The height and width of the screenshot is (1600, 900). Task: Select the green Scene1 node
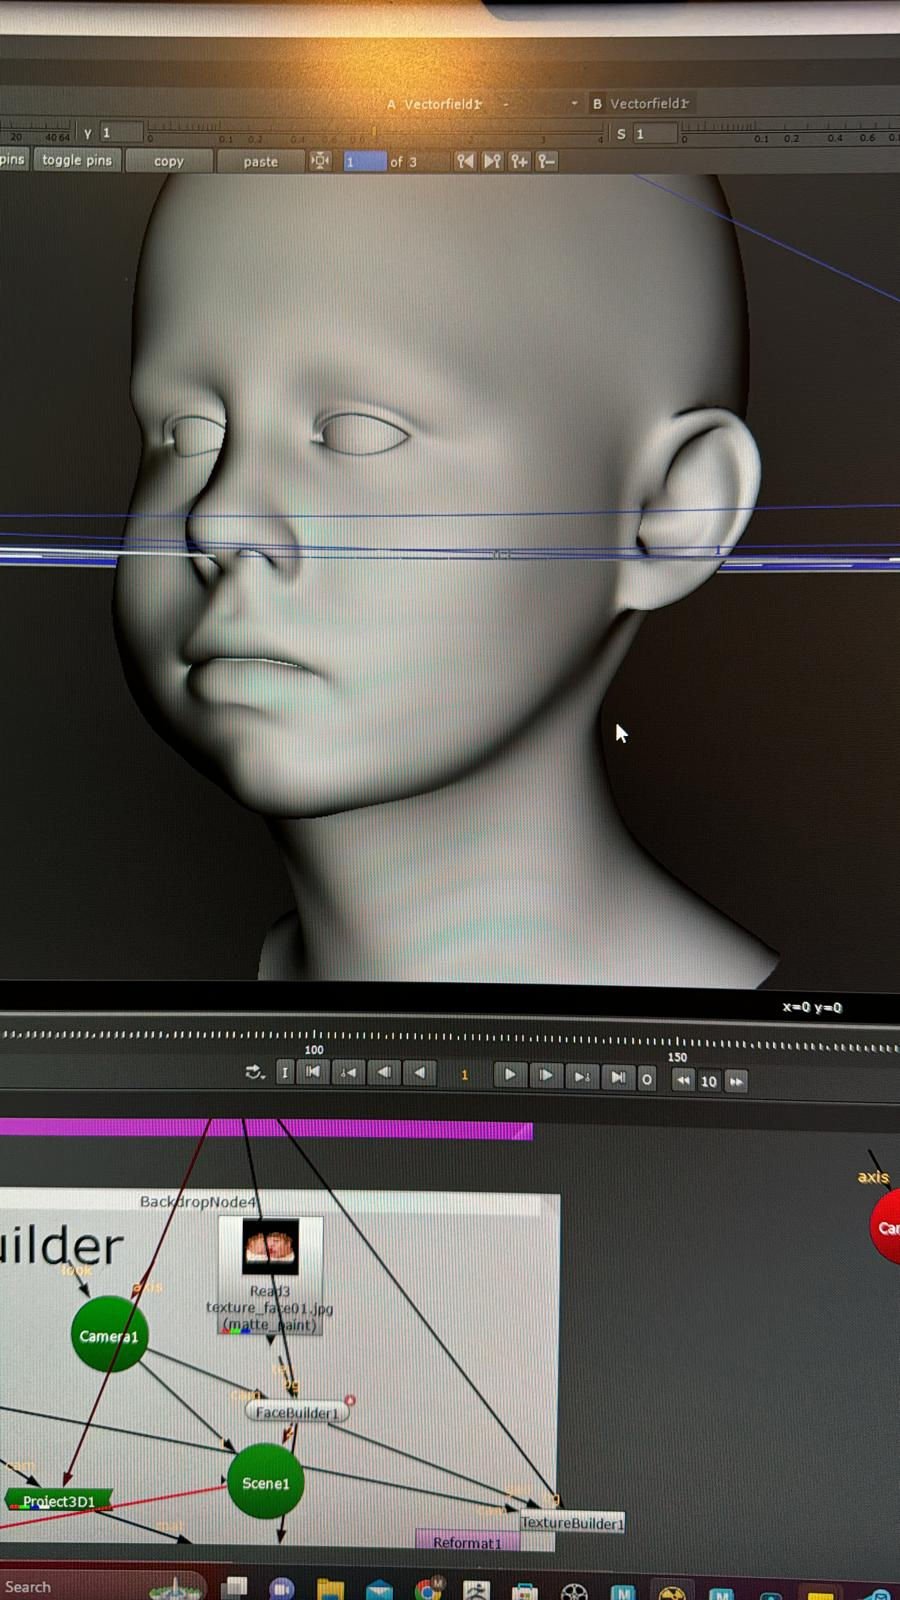(265, 1483)
